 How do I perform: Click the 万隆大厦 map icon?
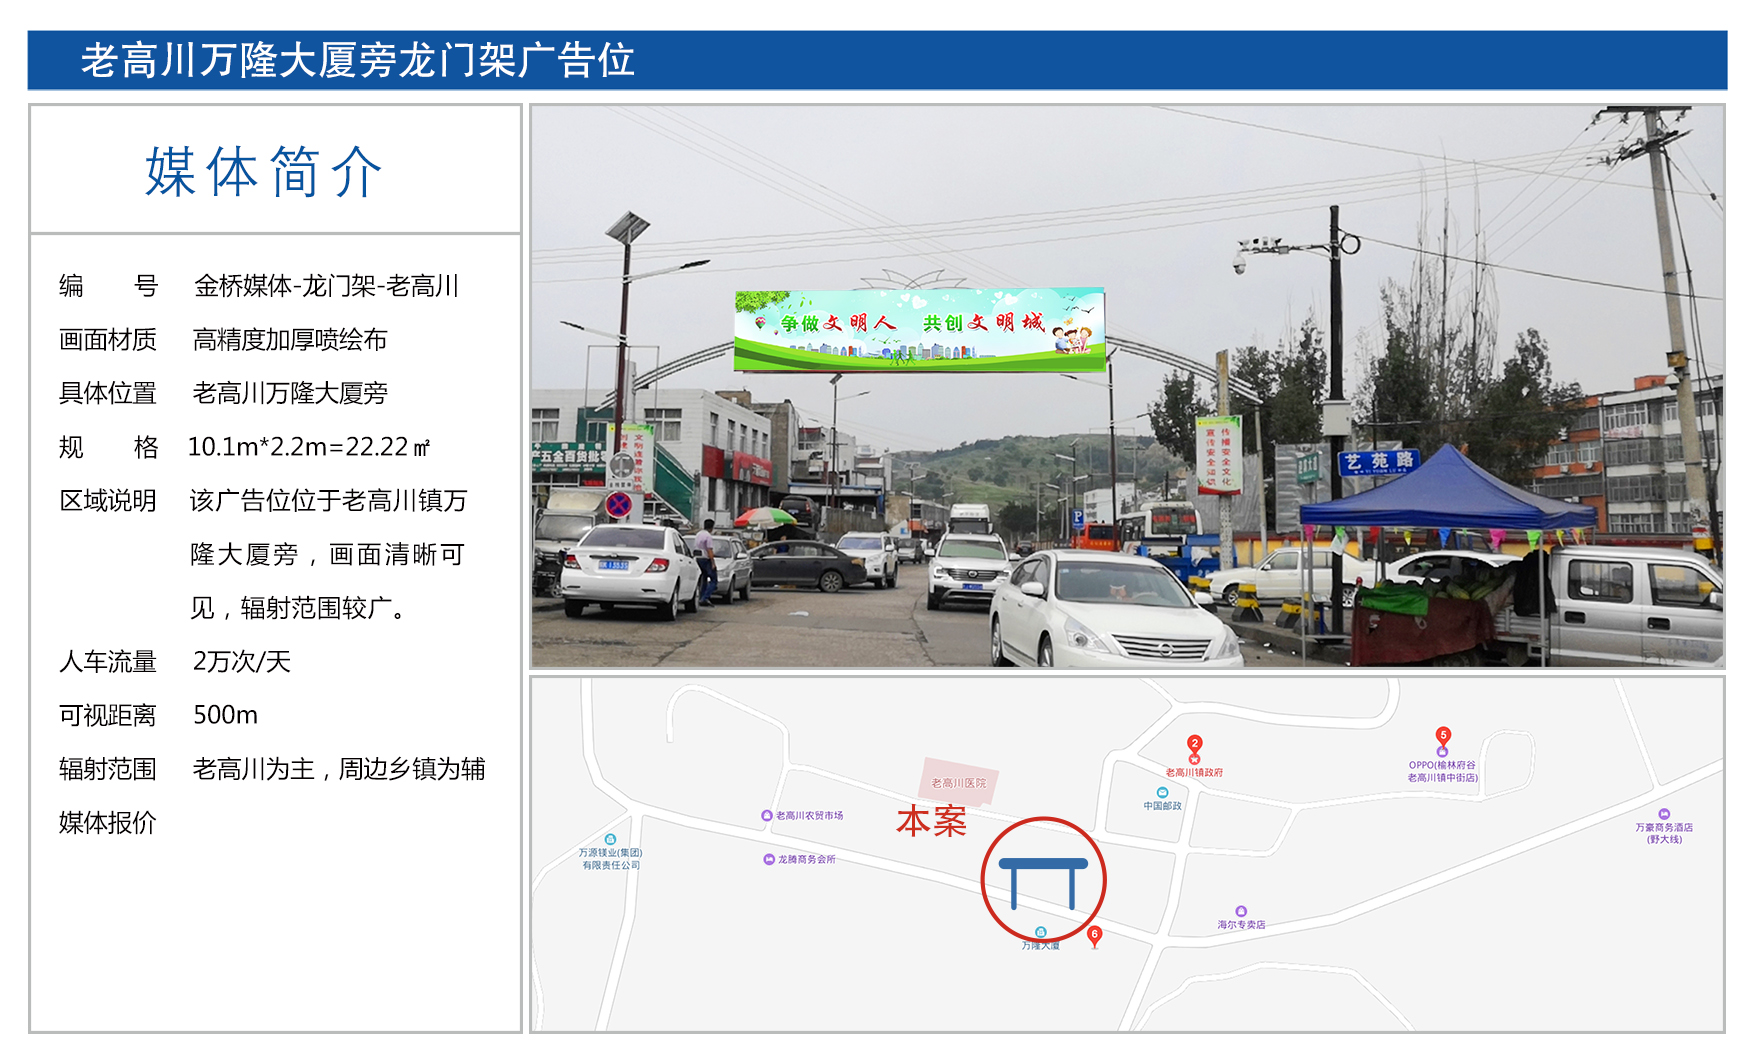1040,932
